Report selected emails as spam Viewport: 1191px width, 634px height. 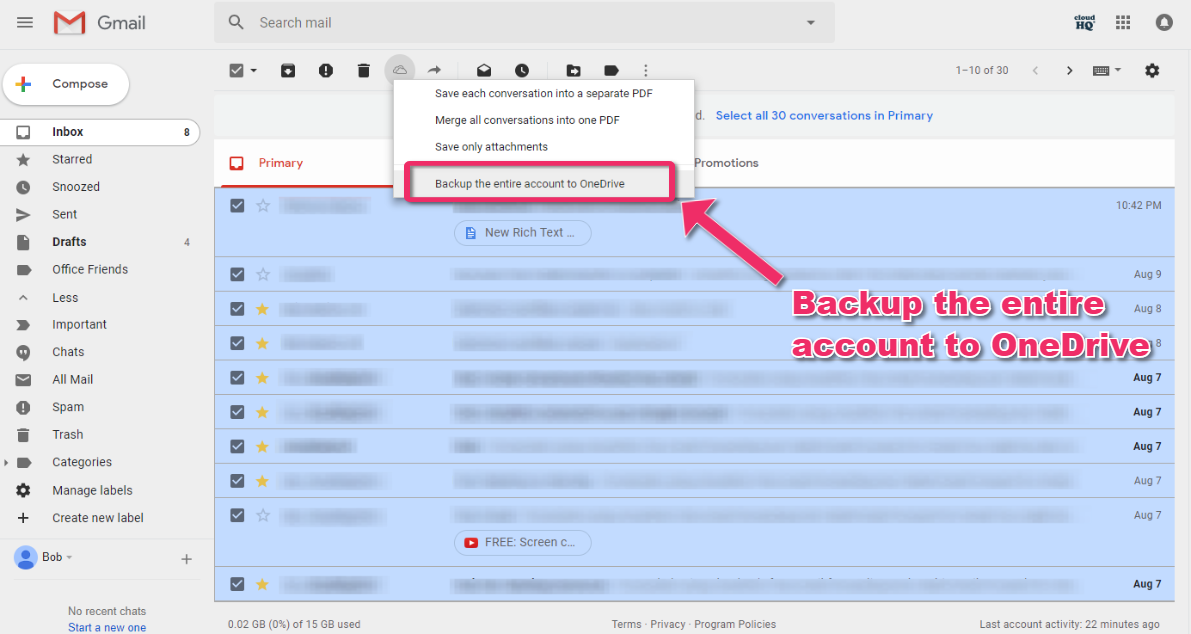click(326, 71)
